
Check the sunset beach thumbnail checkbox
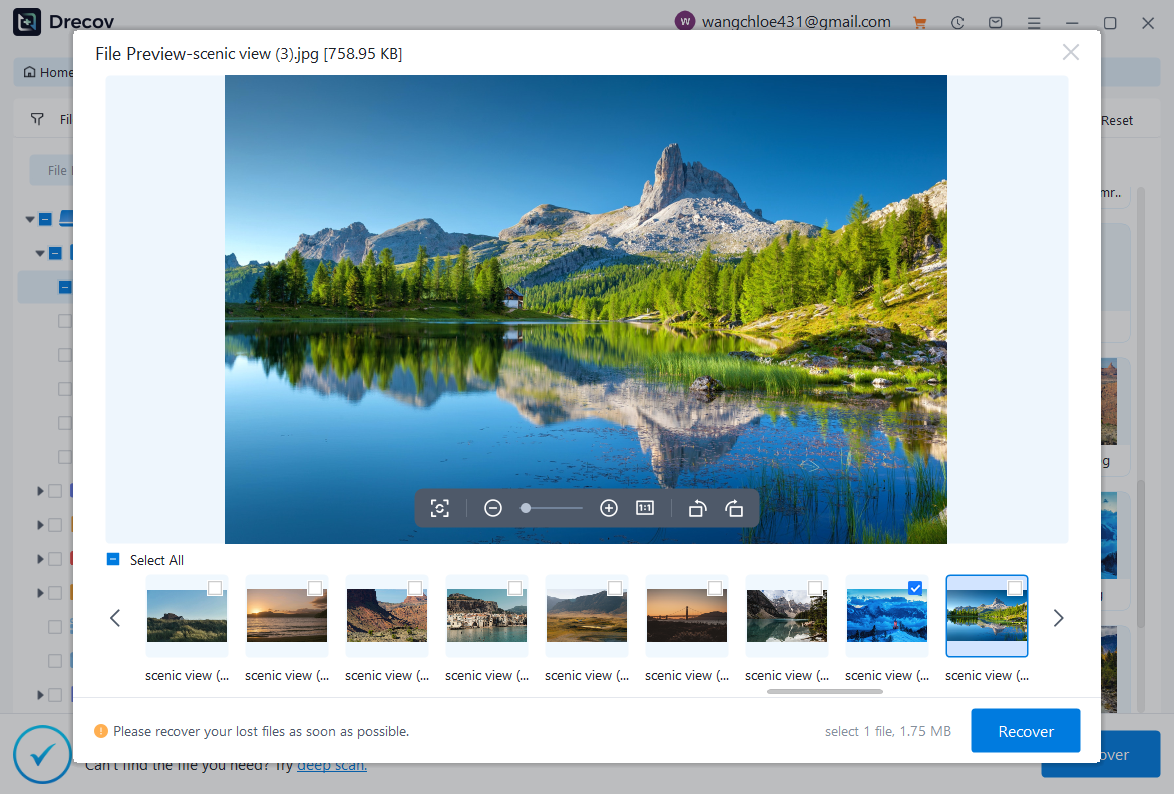tap(314, 588)
